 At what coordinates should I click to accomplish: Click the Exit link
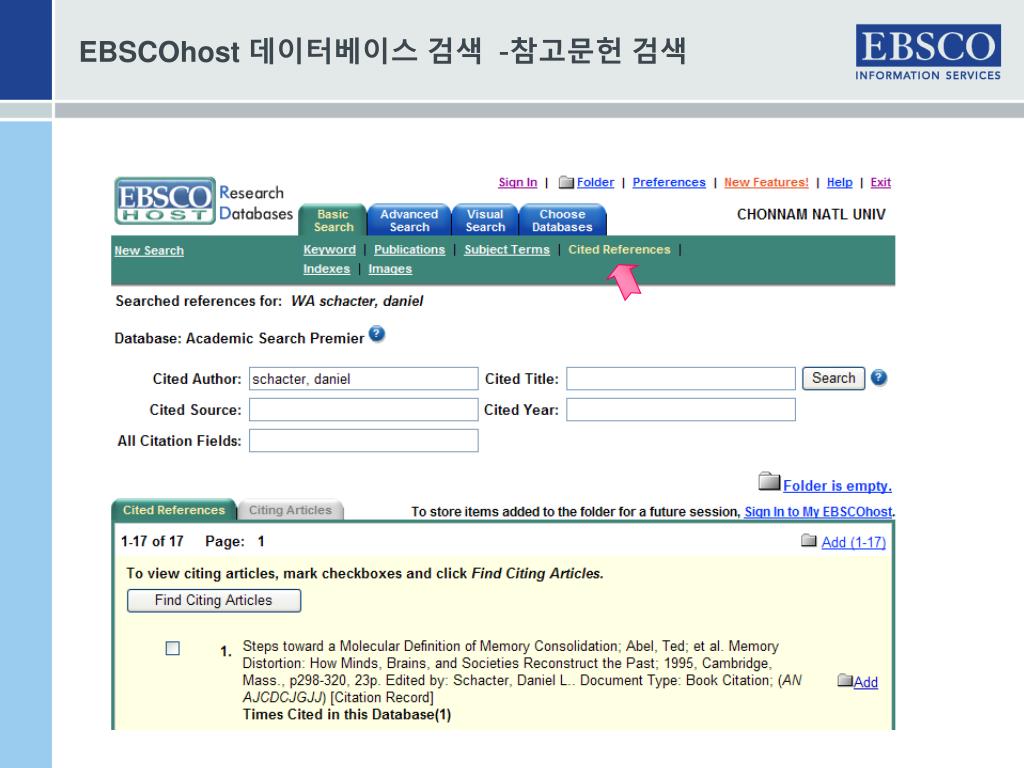point(880,182)
